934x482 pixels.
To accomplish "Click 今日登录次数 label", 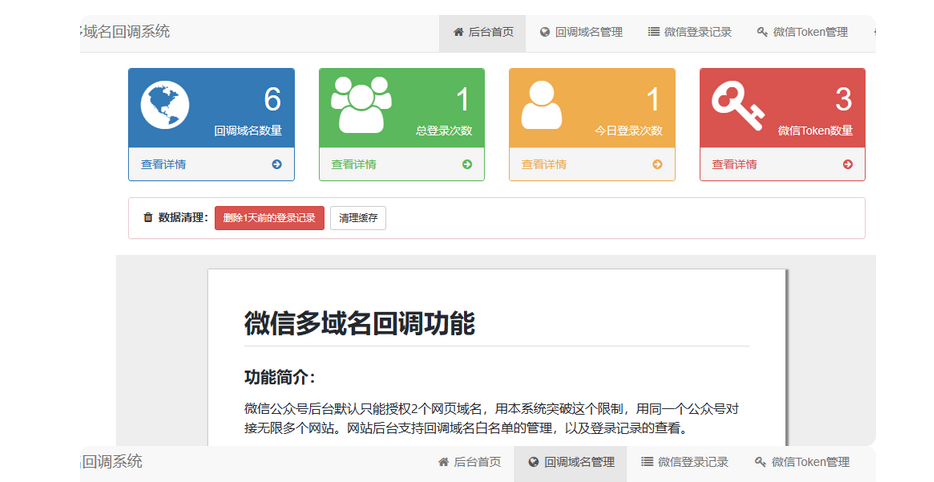I will click(628, 130).
